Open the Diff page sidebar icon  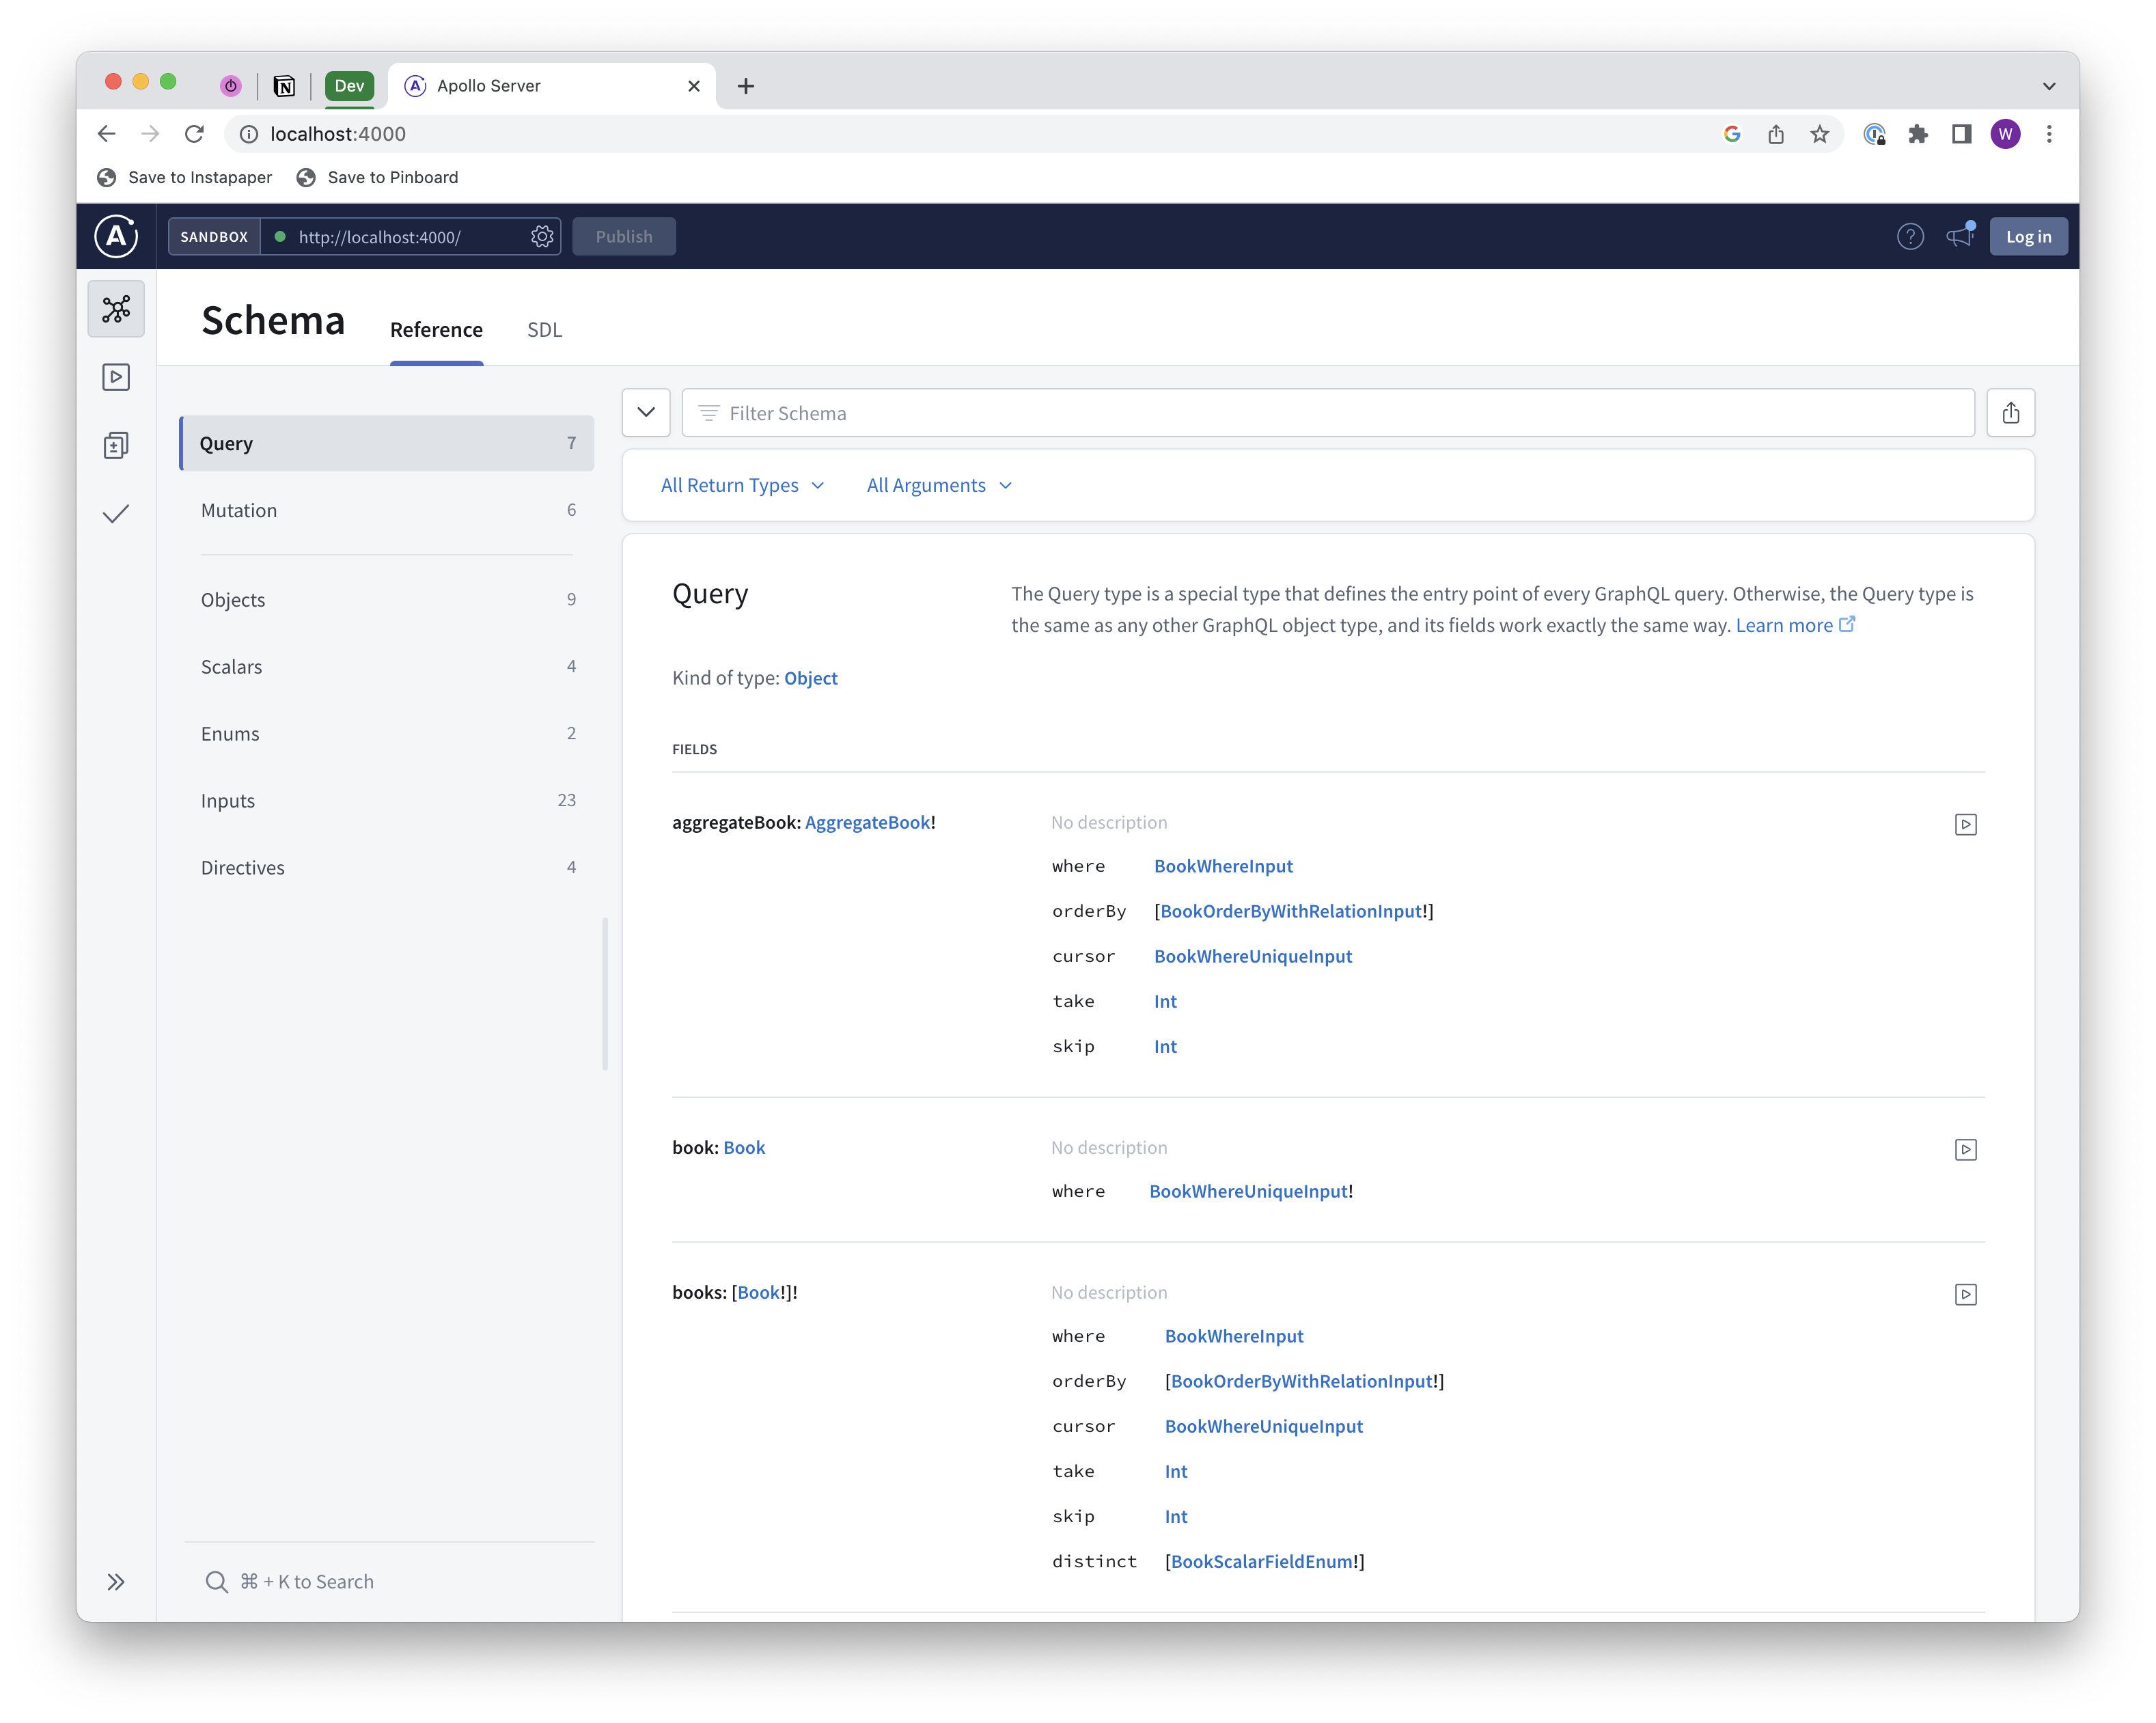click(116, 445)
